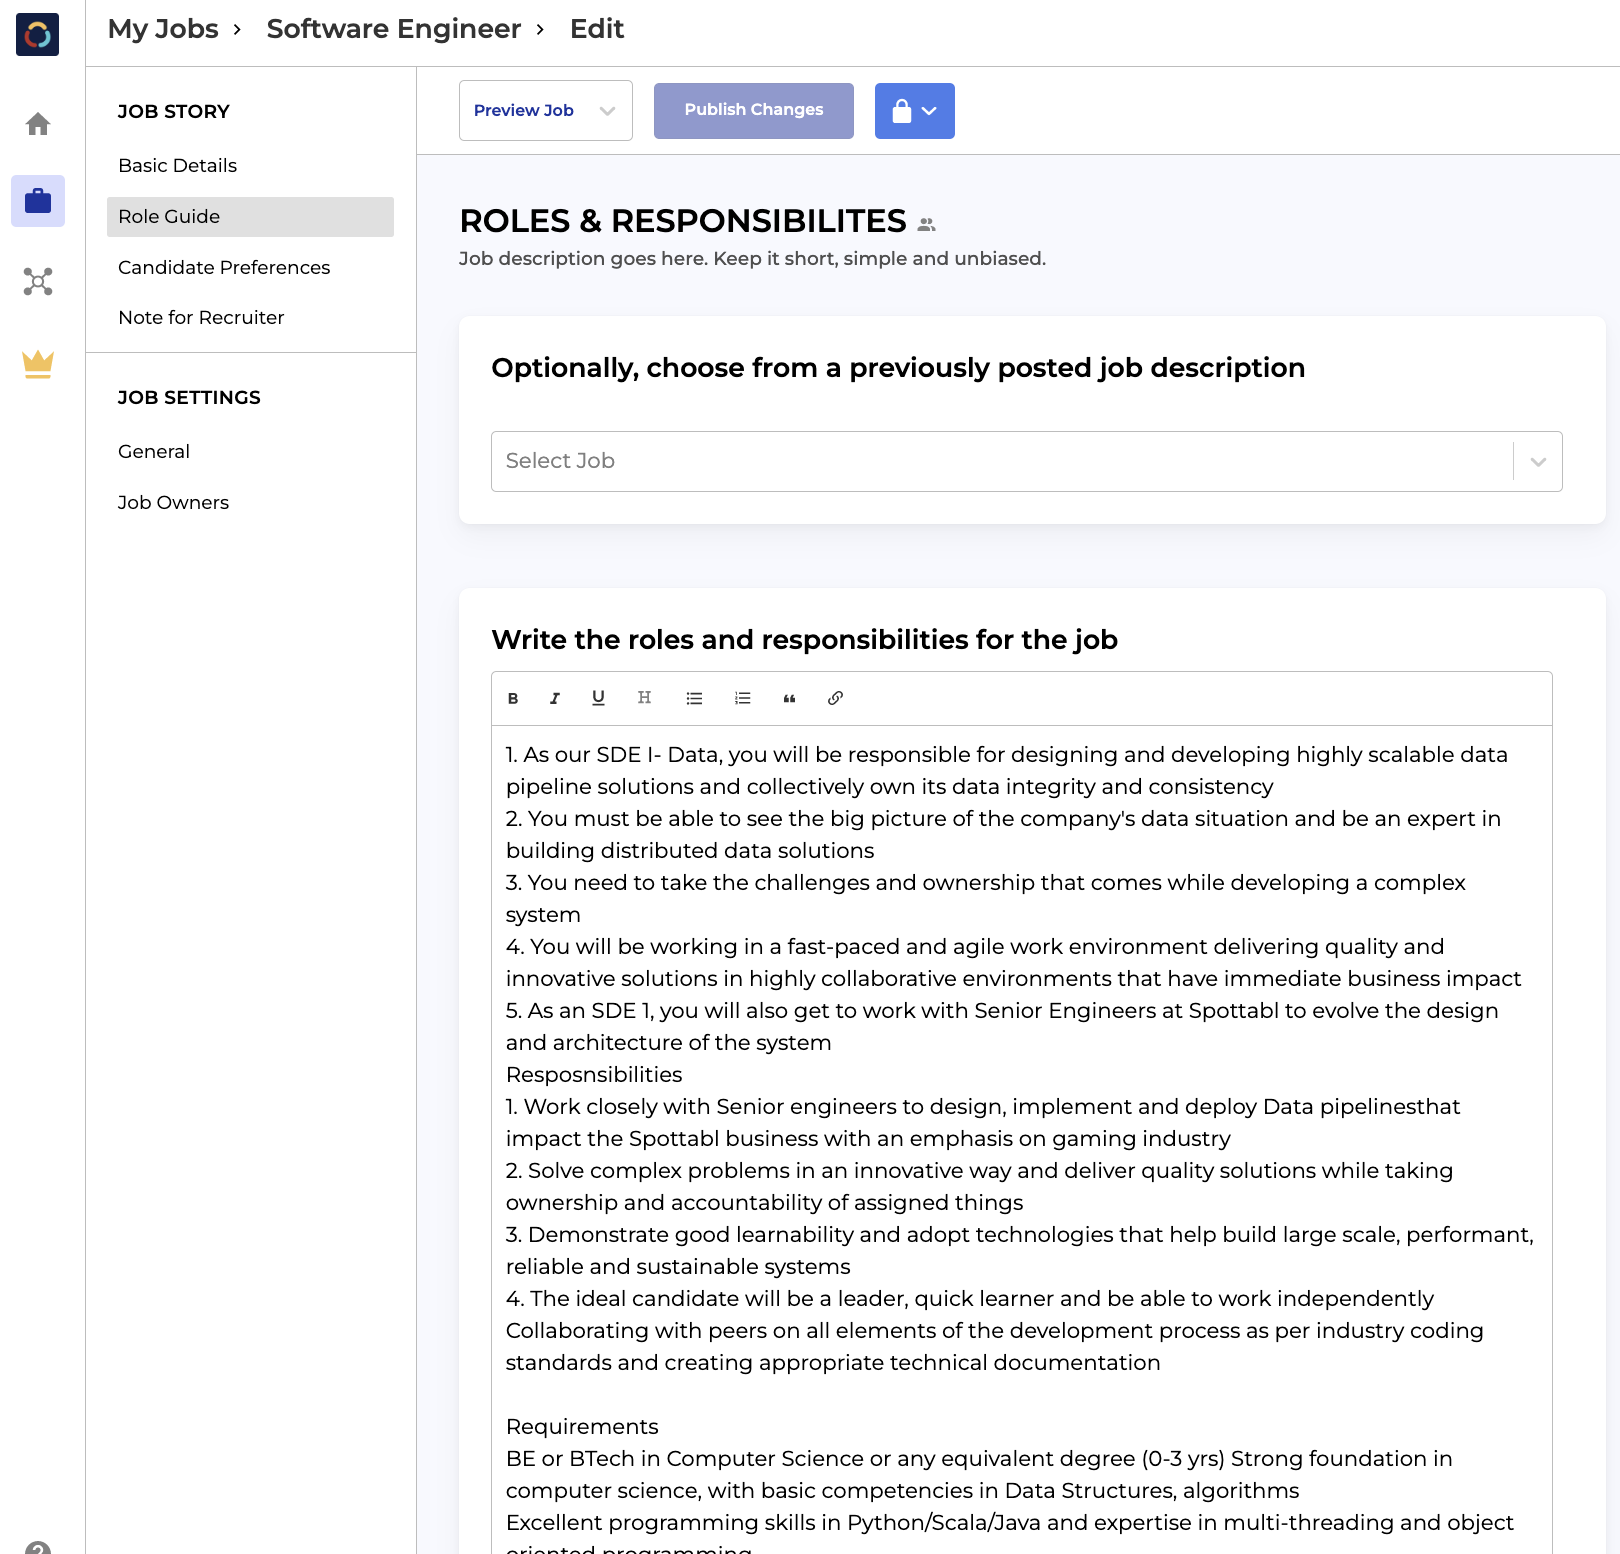Click the Publish Changes button
This screenshot has width=1620, height=1554.
753,110
